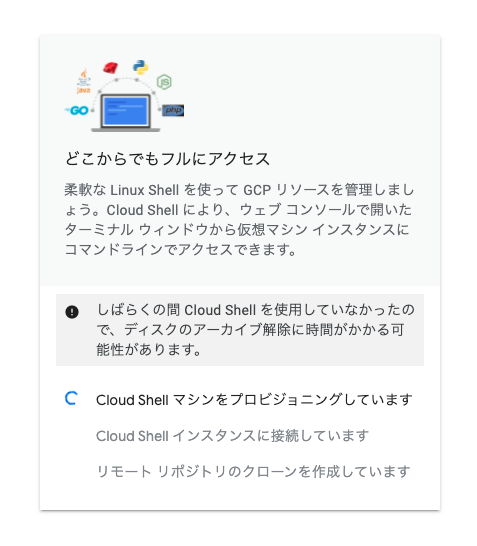Click the laptop illustration
477x546 pixels.
(x=126, y=113)
